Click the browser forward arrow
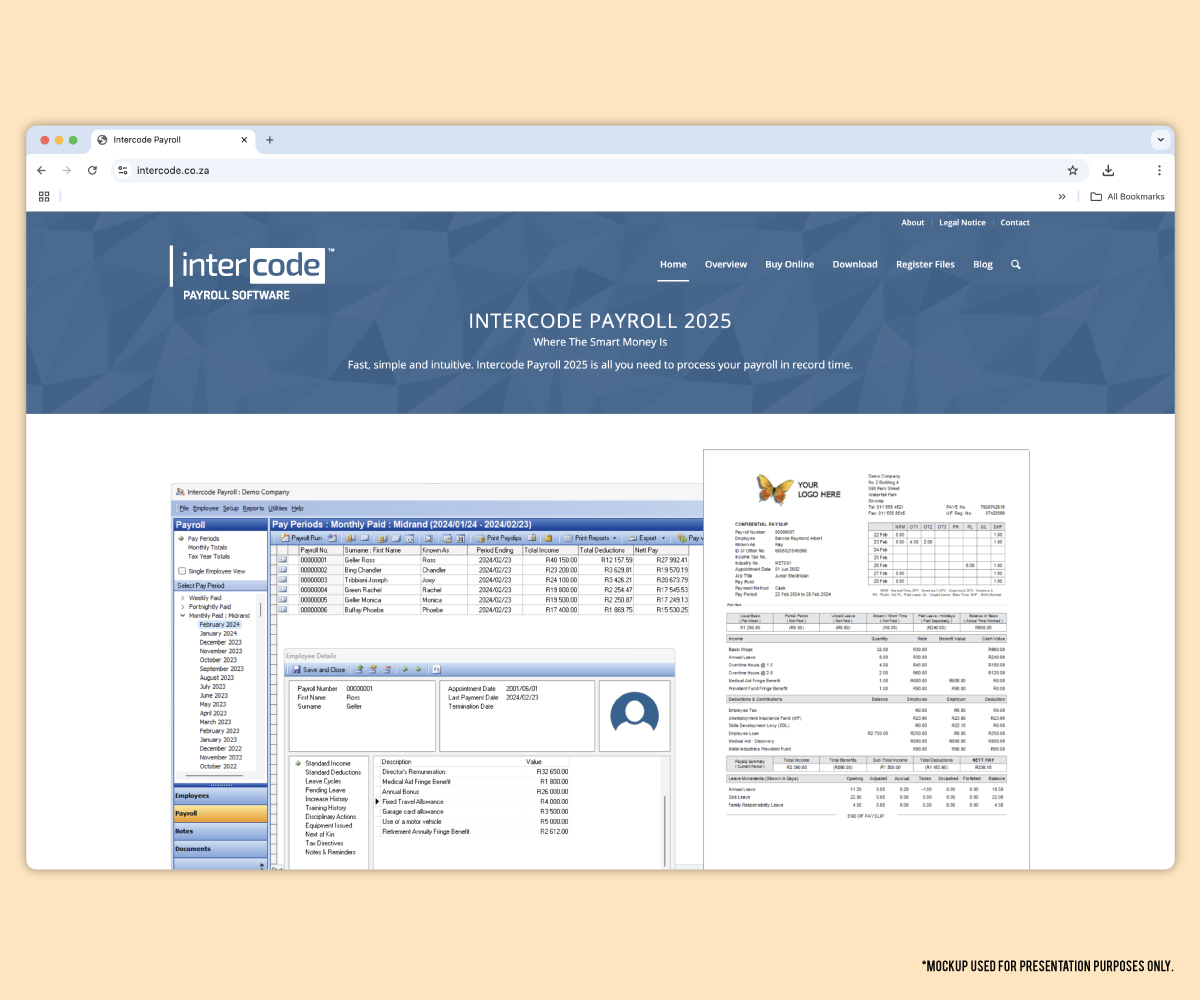 click(67, 170)
